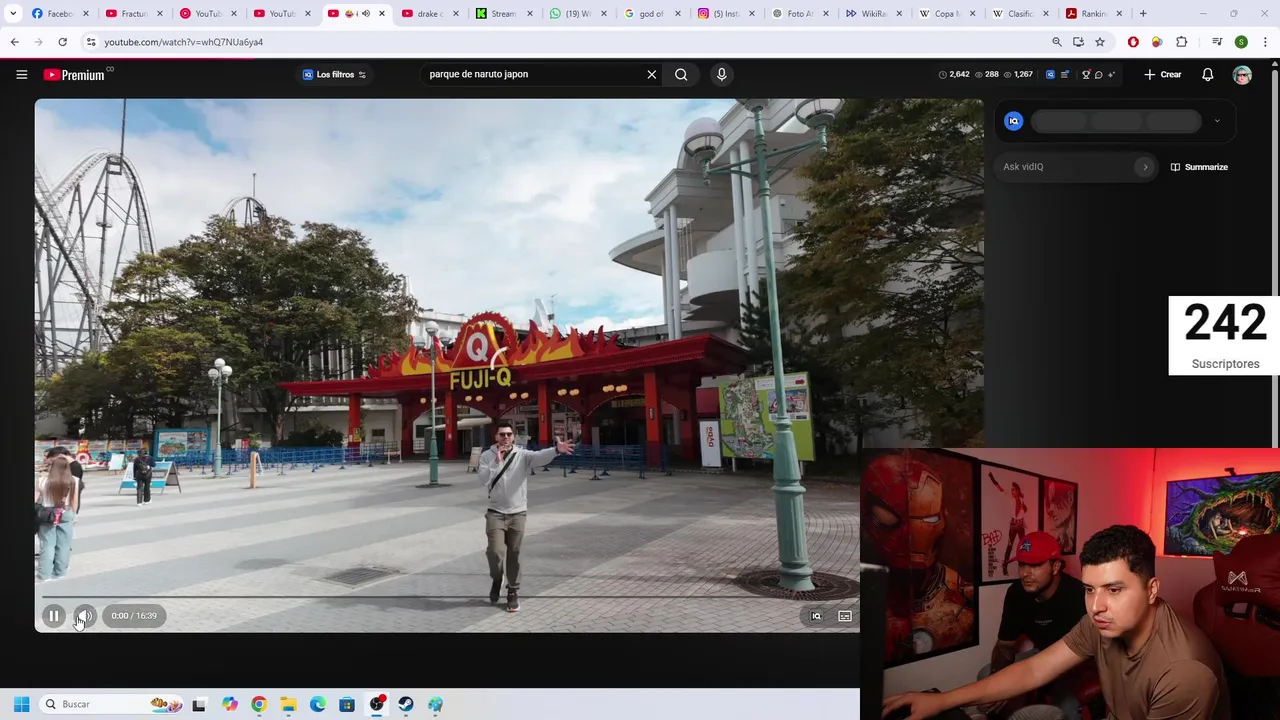Open a new Chrome tab

point(1143,13)
